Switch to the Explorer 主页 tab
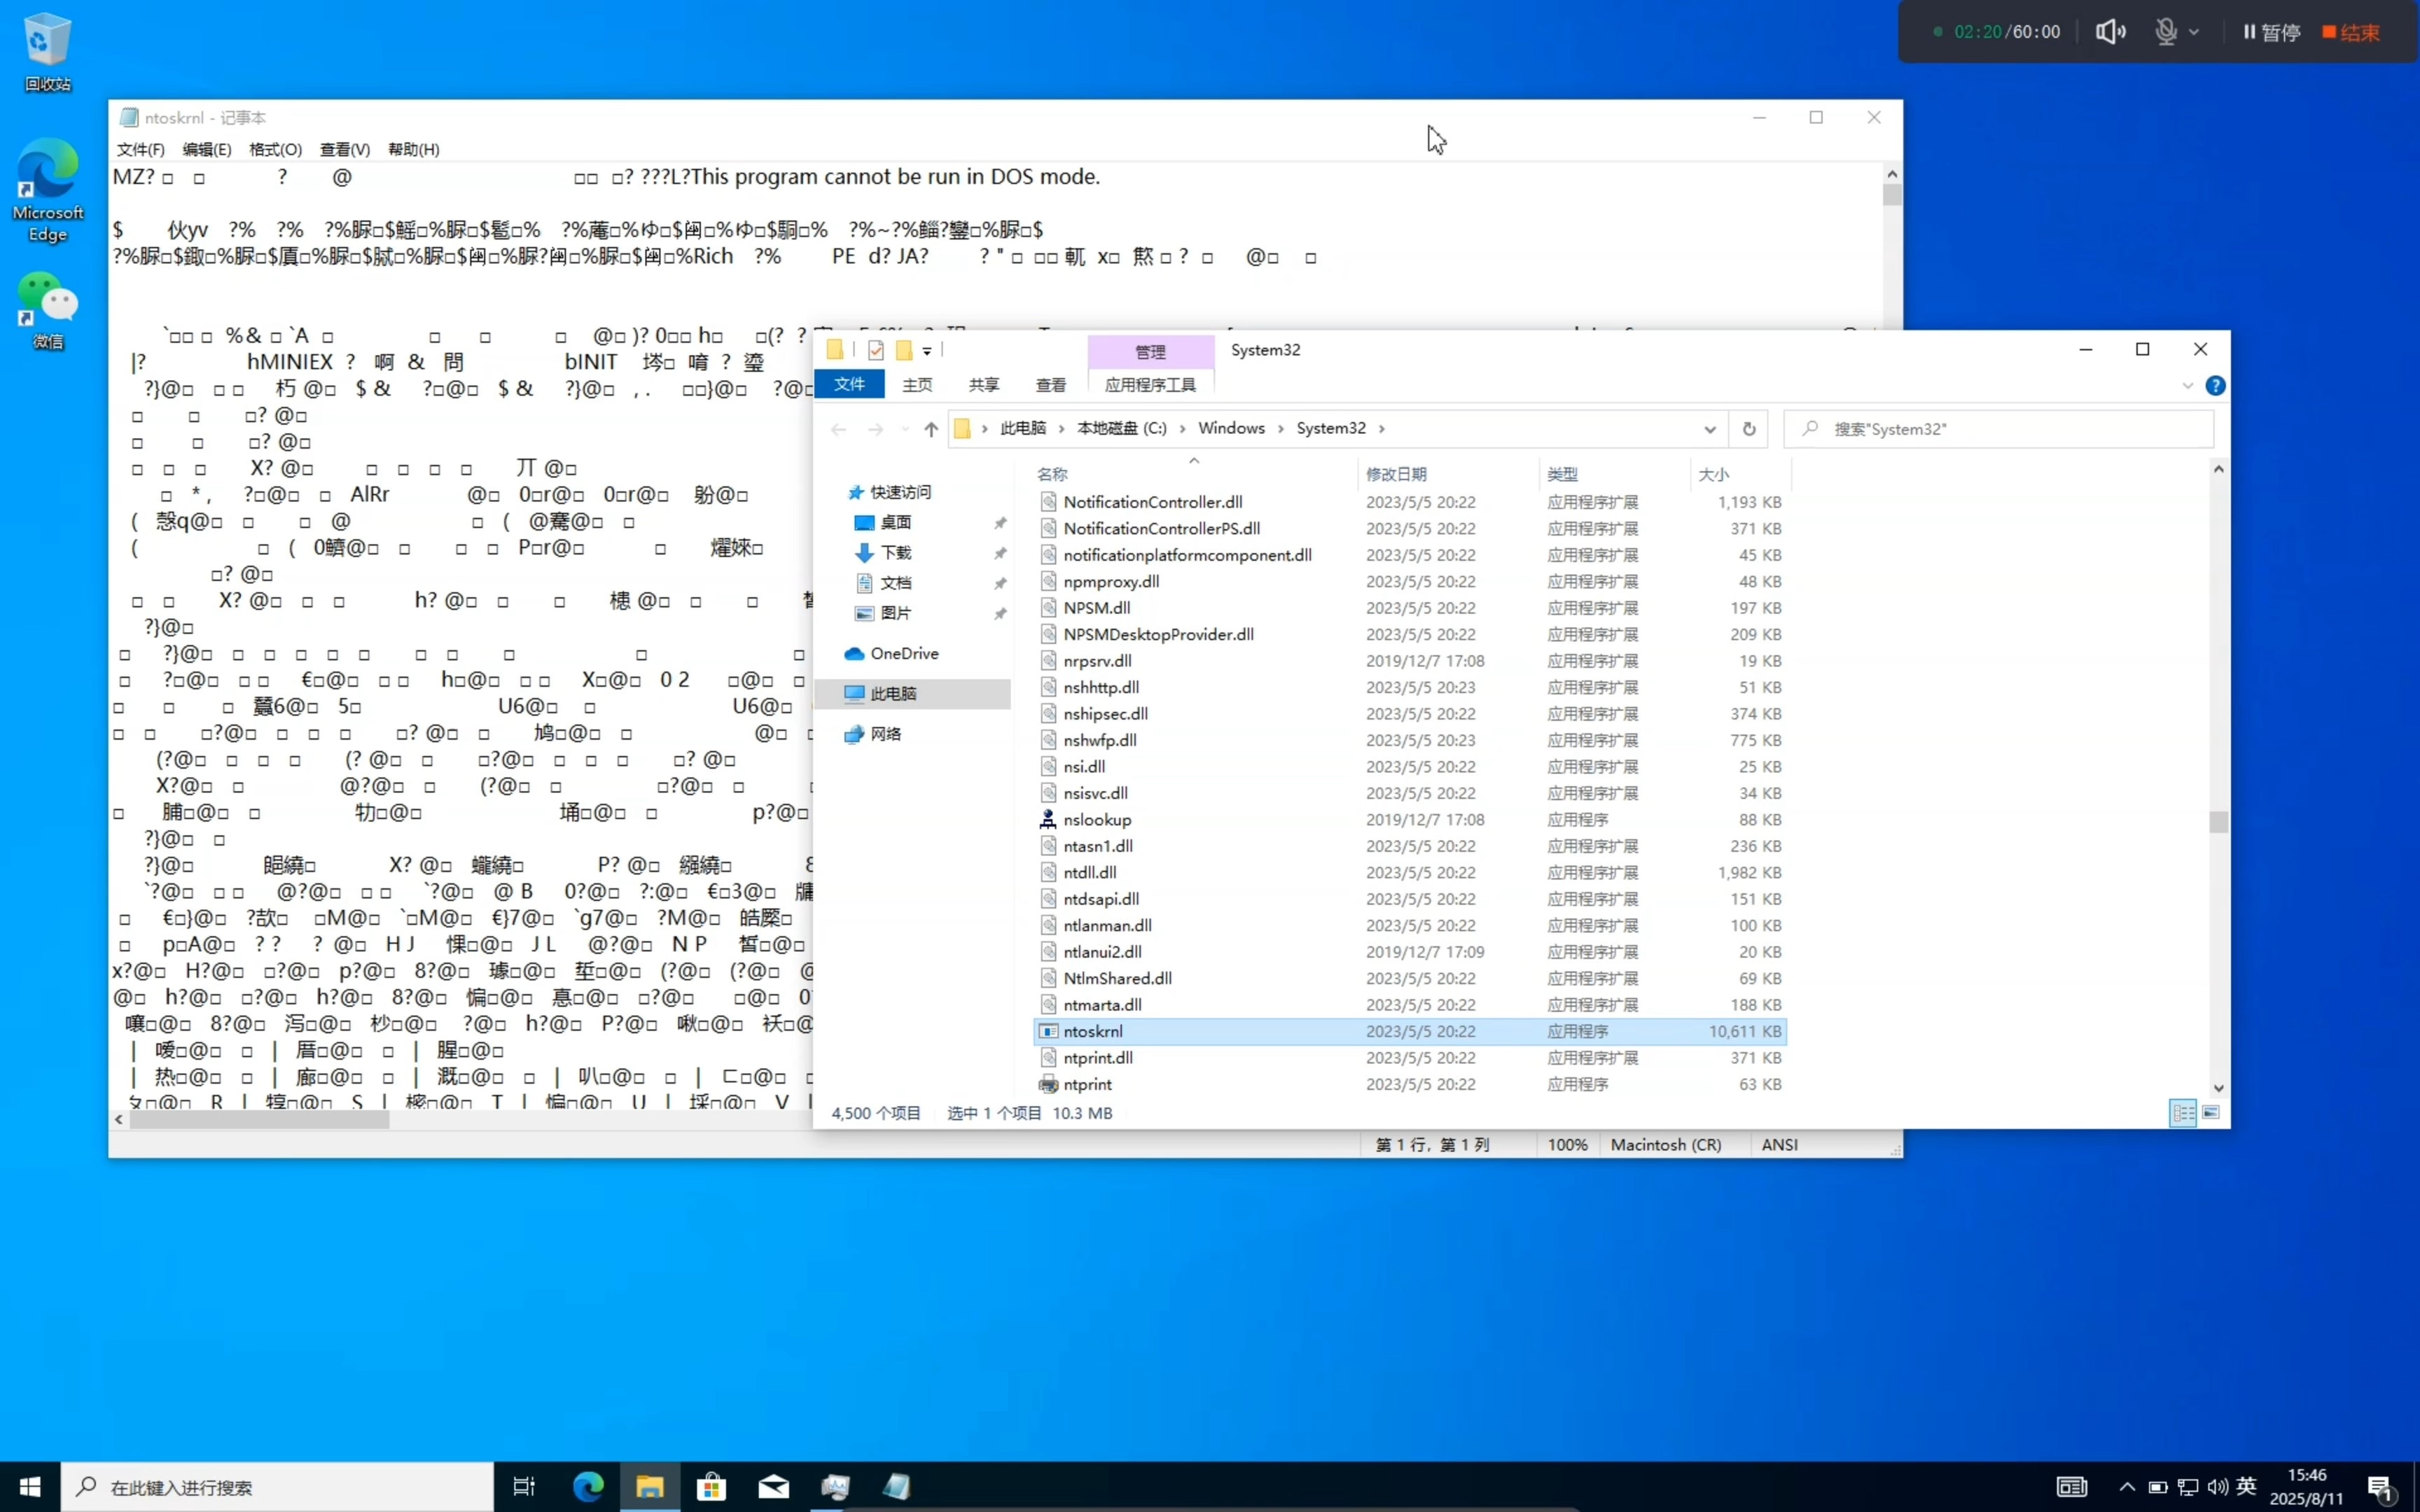The height and width of the screenshot is (1512, 2420). point(917,385)
